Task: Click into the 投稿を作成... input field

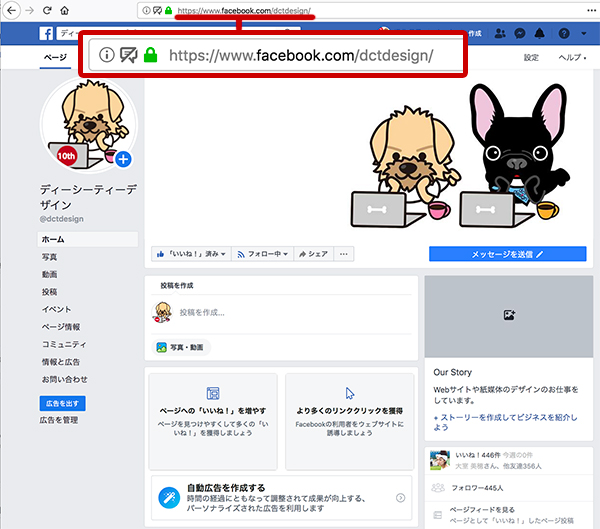Action: pos(281,313)
